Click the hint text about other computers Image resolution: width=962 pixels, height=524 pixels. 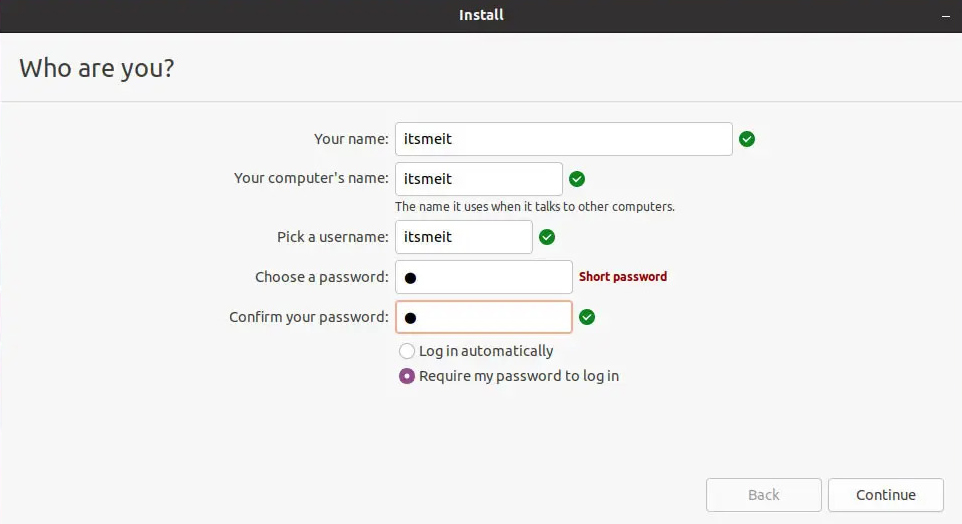(x=535, y=207)
